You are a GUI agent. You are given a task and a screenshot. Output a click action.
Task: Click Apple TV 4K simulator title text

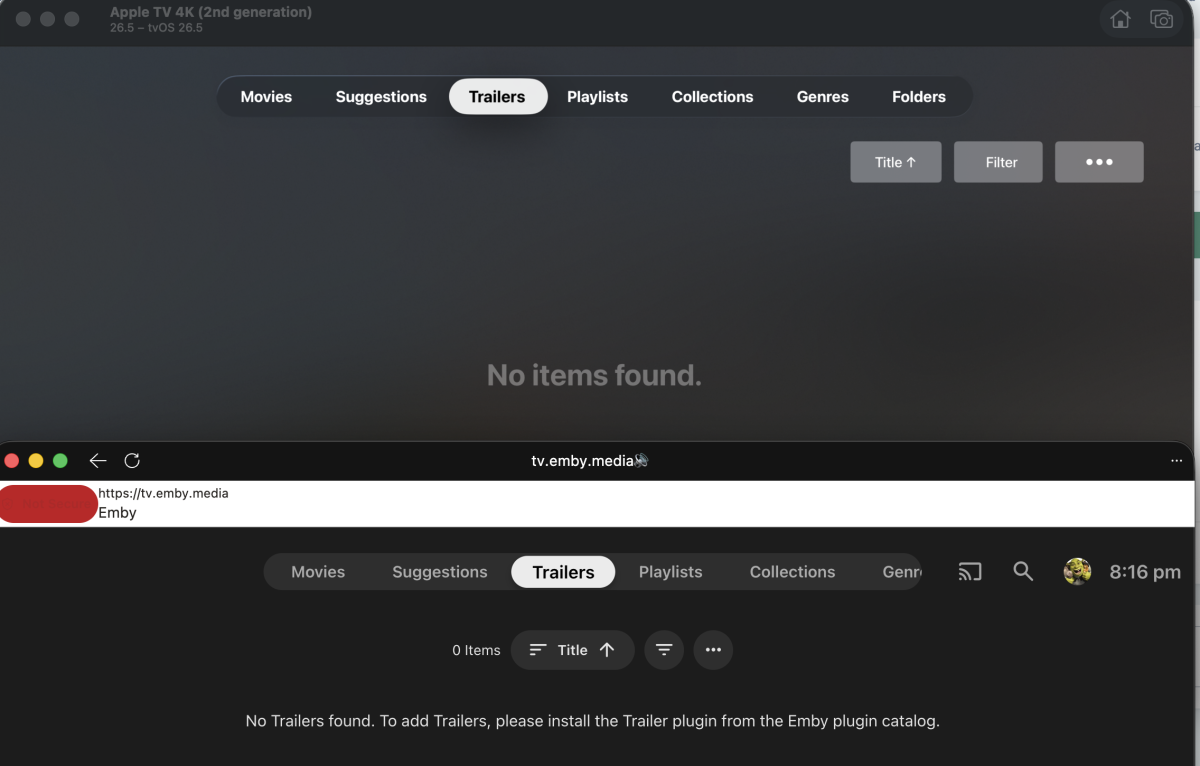tap(211, 12)
